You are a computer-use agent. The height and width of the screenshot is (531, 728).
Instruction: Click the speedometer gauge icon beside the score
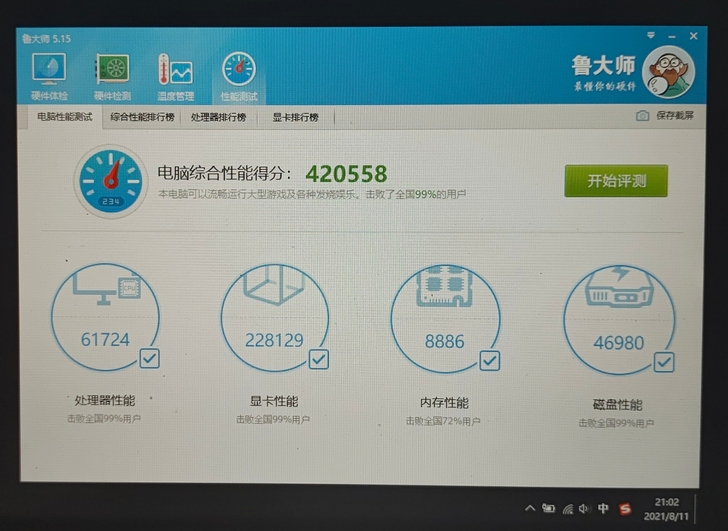click(110, 181)
